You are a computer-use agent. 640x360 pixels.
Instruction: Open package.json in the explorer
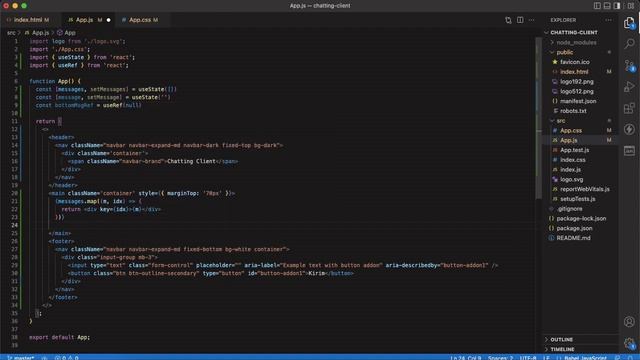coord(574,229)
